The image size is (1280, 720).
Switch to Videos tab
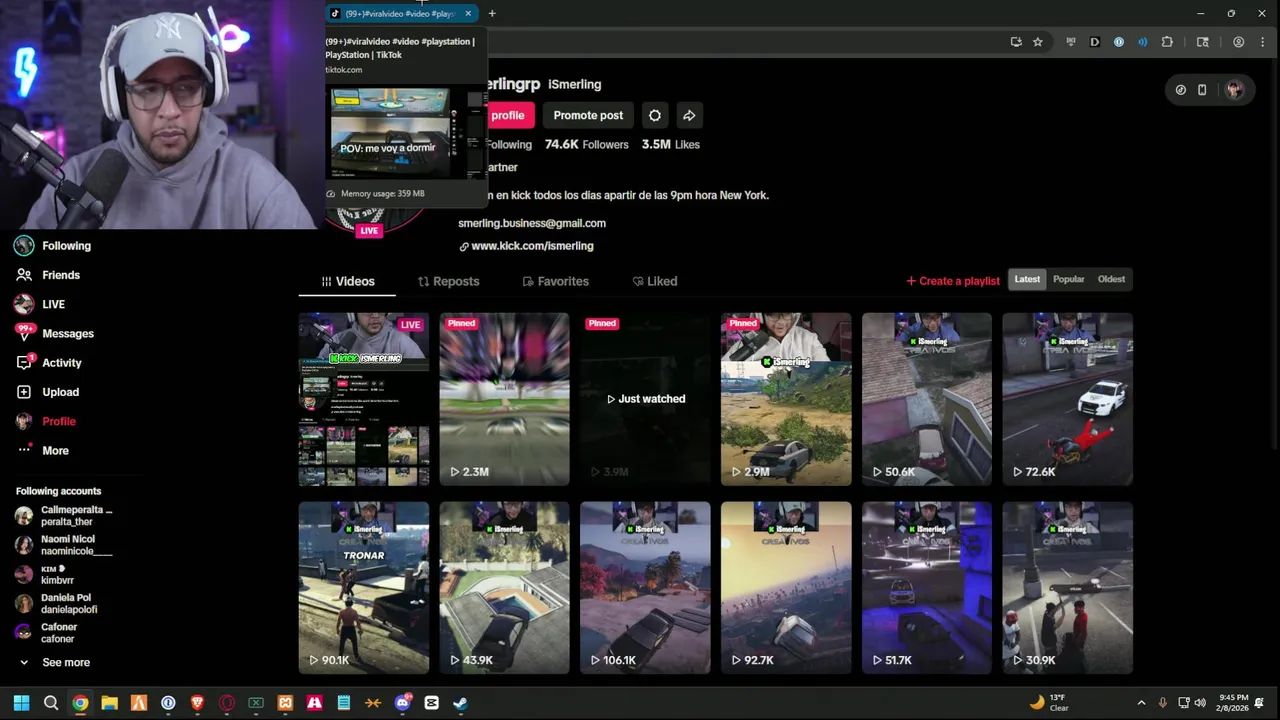coord(347,281)
